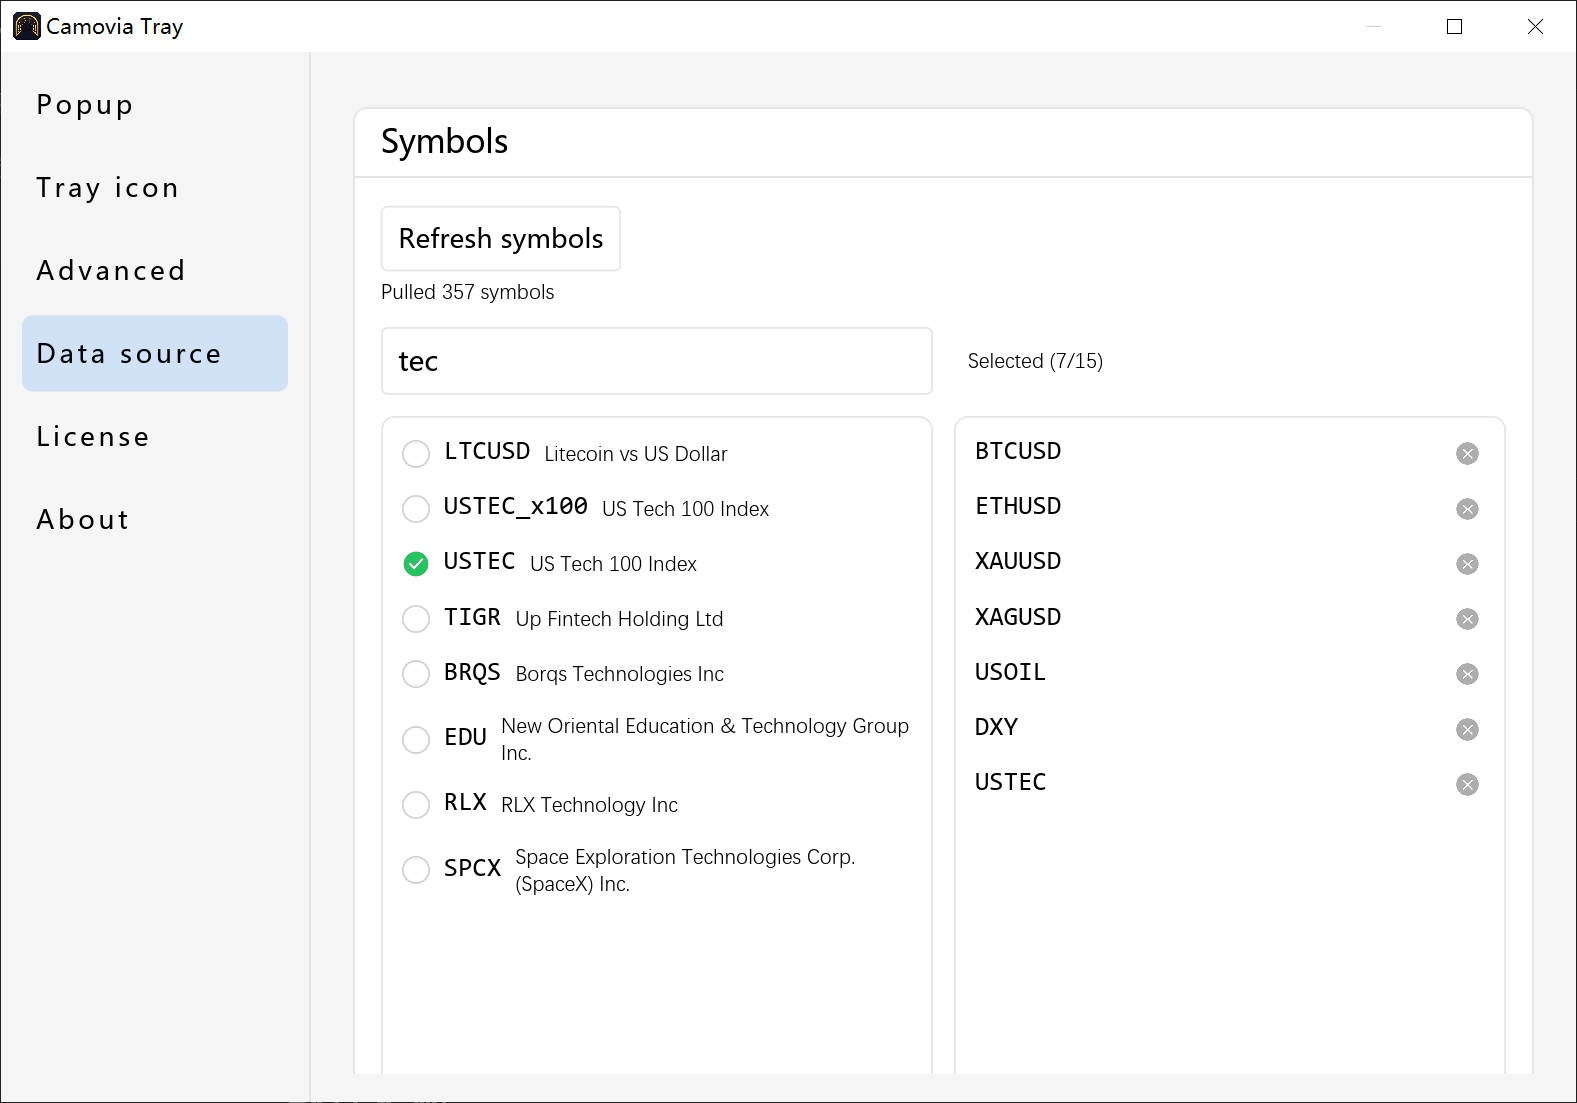Image resolution: width=1577 pixels, height=1103 pixels.
Task: Click XAGUSD in the selected list
Action: click(x=1018, y=617)
